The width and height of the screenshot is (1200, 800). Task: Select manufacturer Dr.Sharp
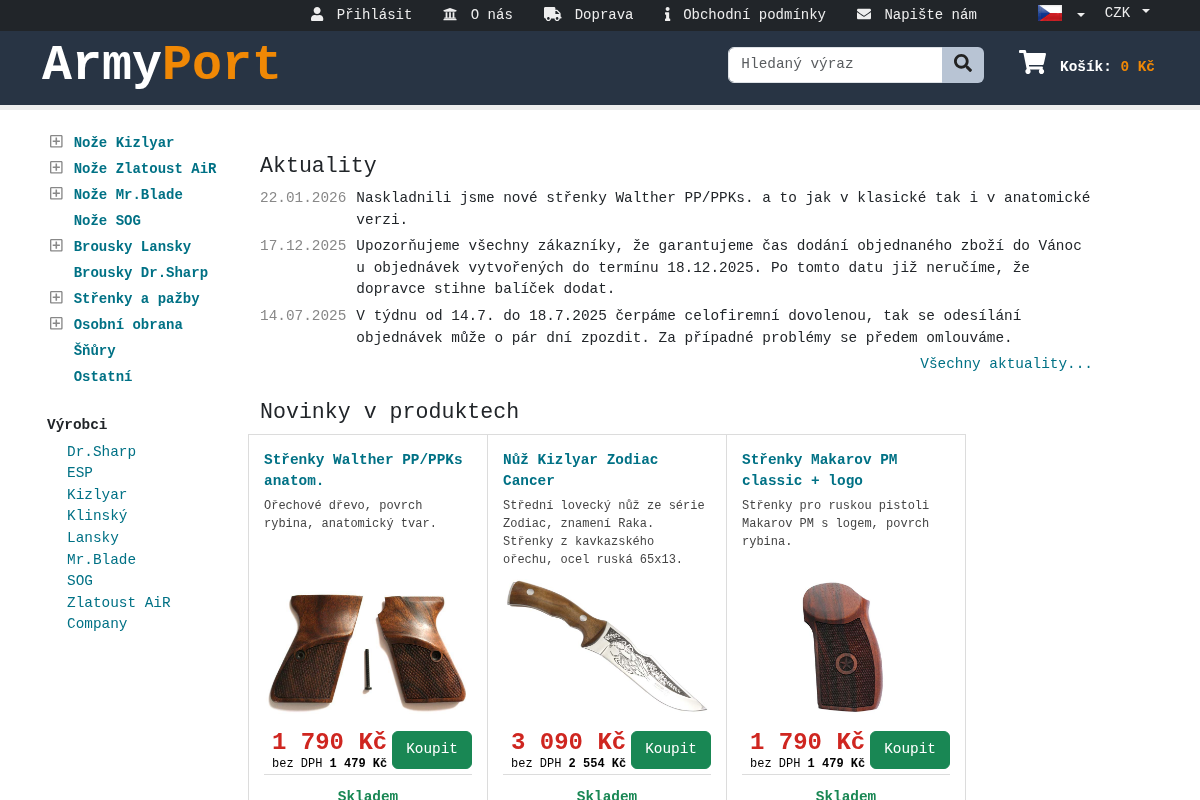(x=101, y=452)
